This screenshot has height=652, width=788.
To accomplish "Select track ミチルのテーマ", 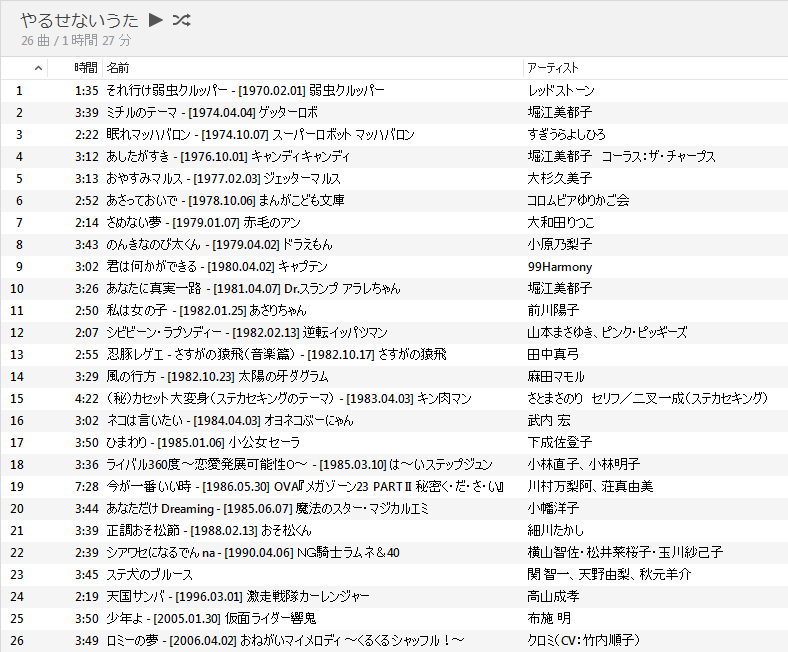I will click(x=394, y=113).
